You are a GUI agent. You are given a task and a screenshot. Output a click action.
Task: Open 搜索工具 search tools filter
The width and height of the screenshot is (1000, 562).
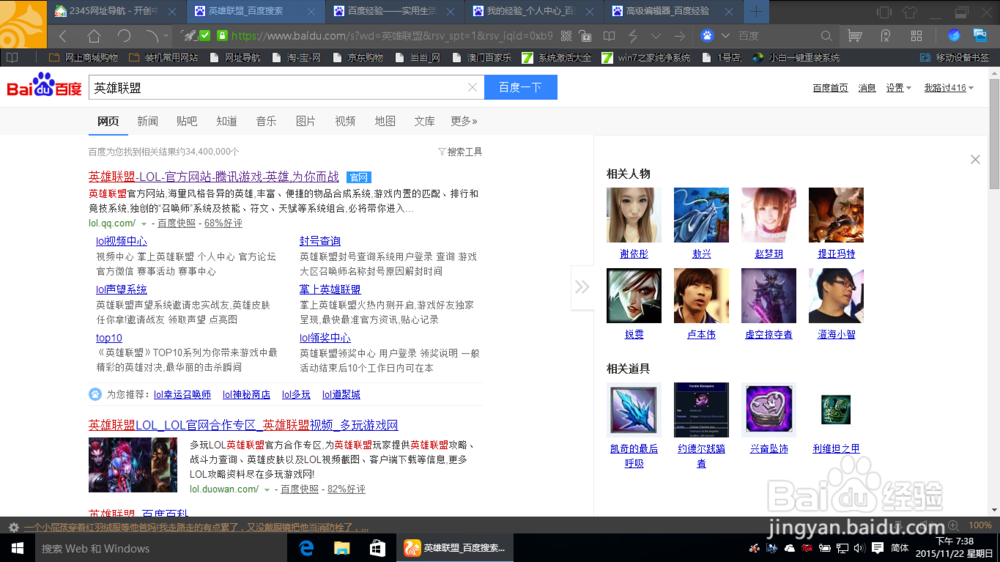[x=460, y=152]
